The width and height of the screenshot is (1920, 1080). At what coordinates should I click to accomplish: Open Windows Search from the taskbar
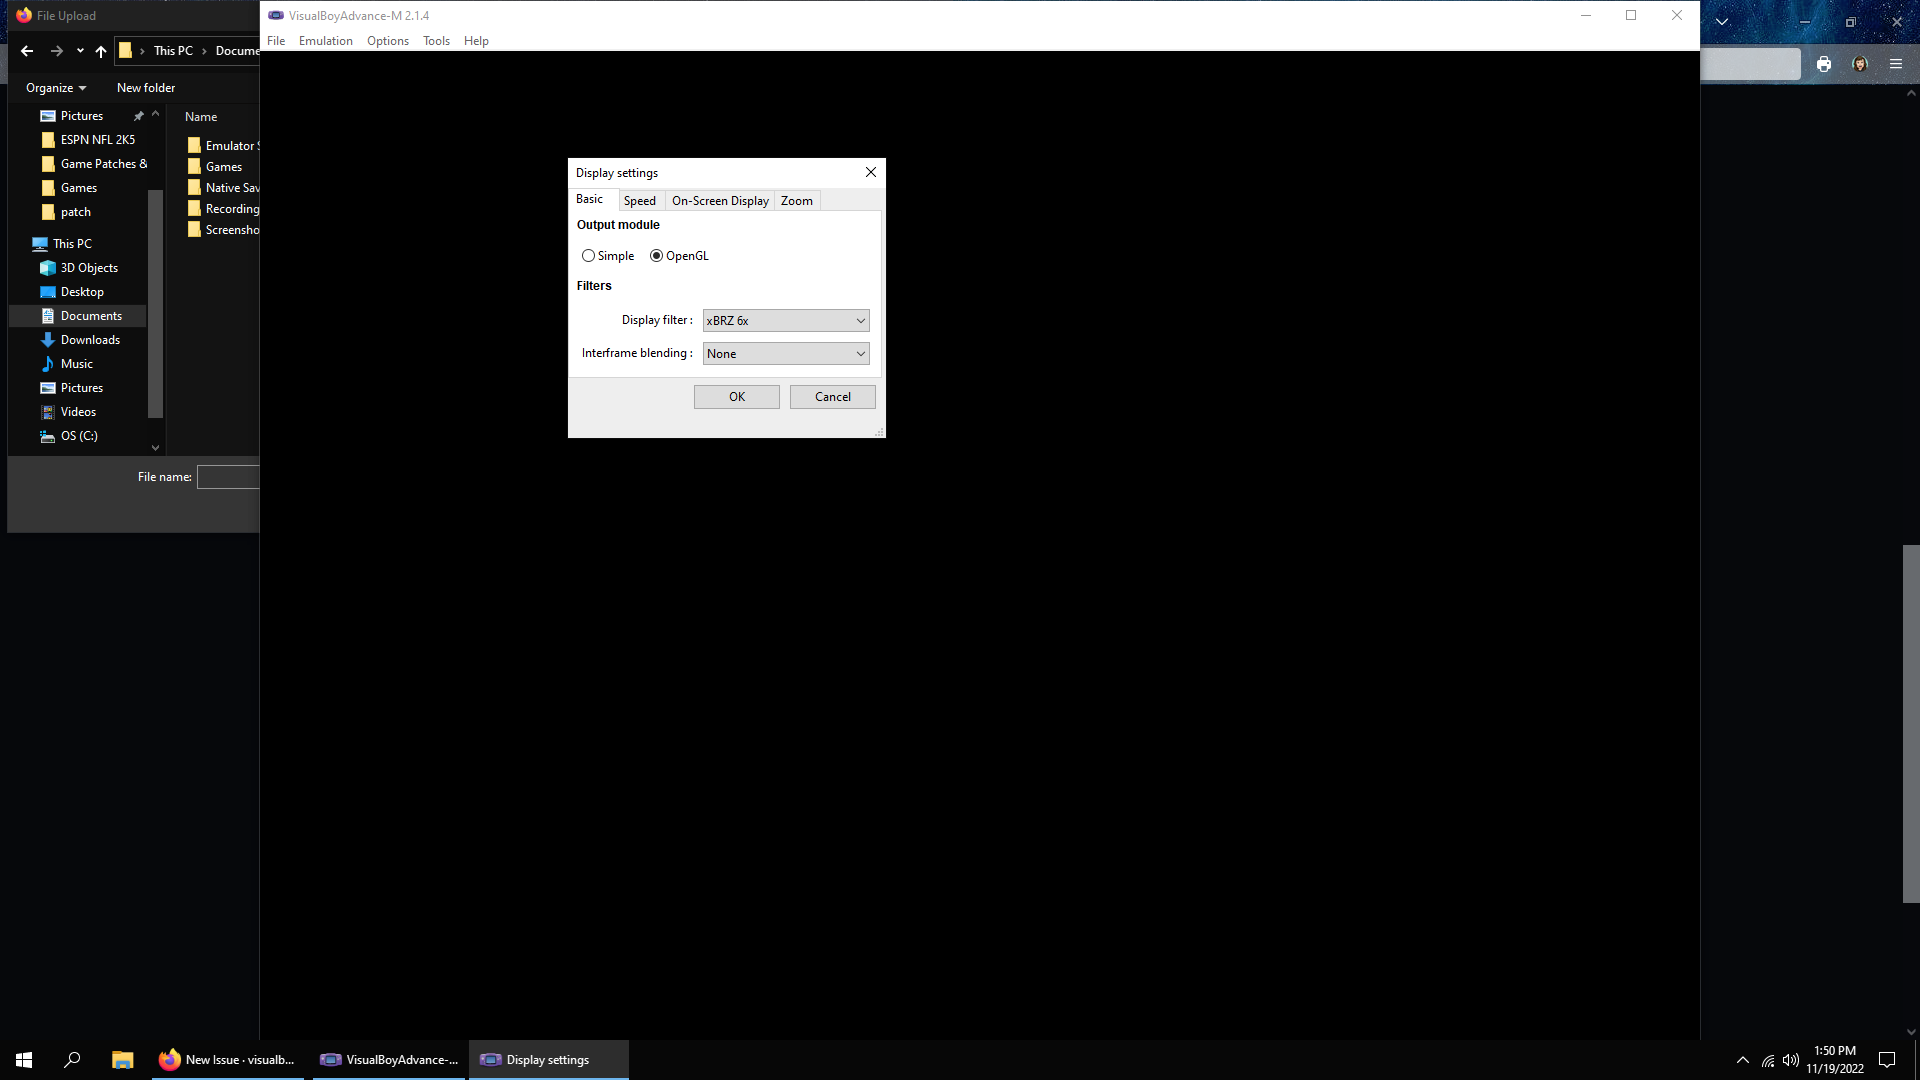coord(72,1059)
